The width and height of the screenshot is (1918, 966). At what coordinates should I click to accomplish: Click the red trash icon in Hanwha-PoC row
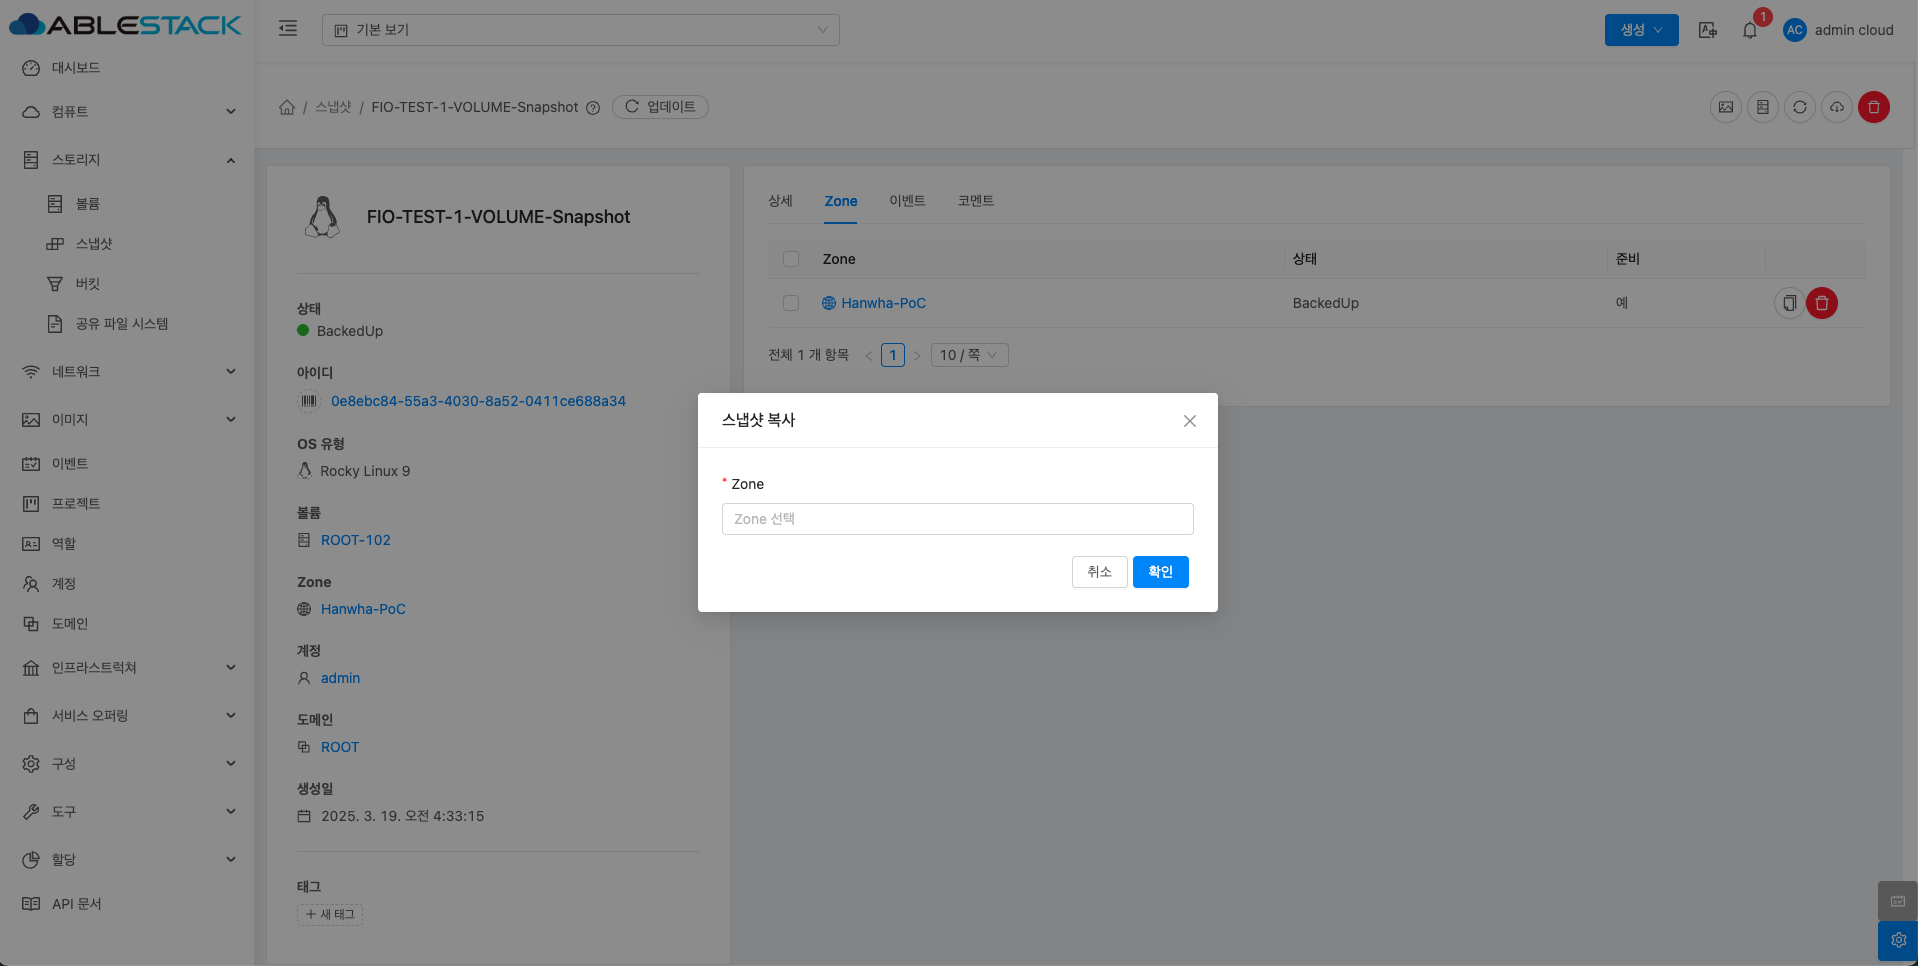tap(1821, 303)
